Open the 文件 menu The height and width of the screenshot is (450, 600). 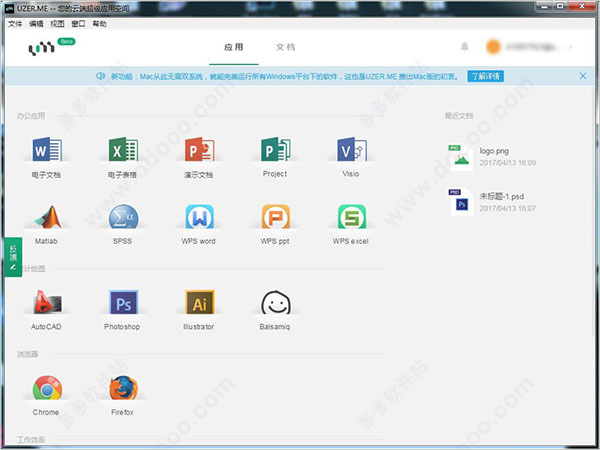pos(15,24)
